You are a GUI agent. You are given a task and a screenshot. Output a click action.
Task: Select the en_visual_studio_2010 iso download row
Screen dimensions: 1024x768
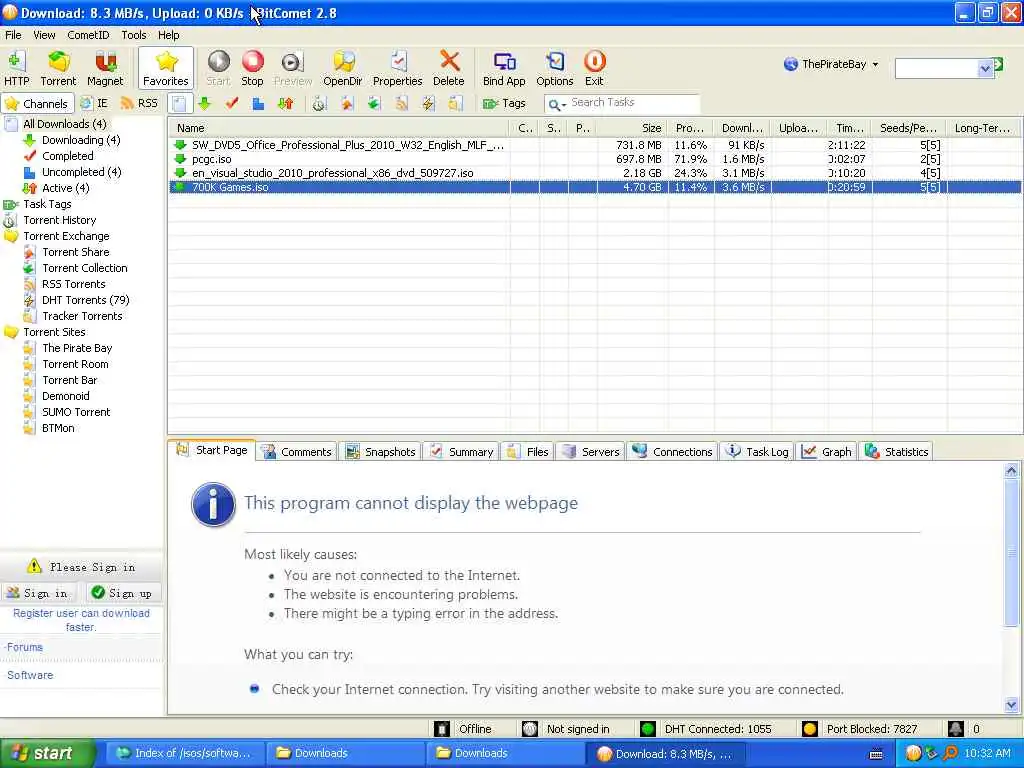pos(594,173)
